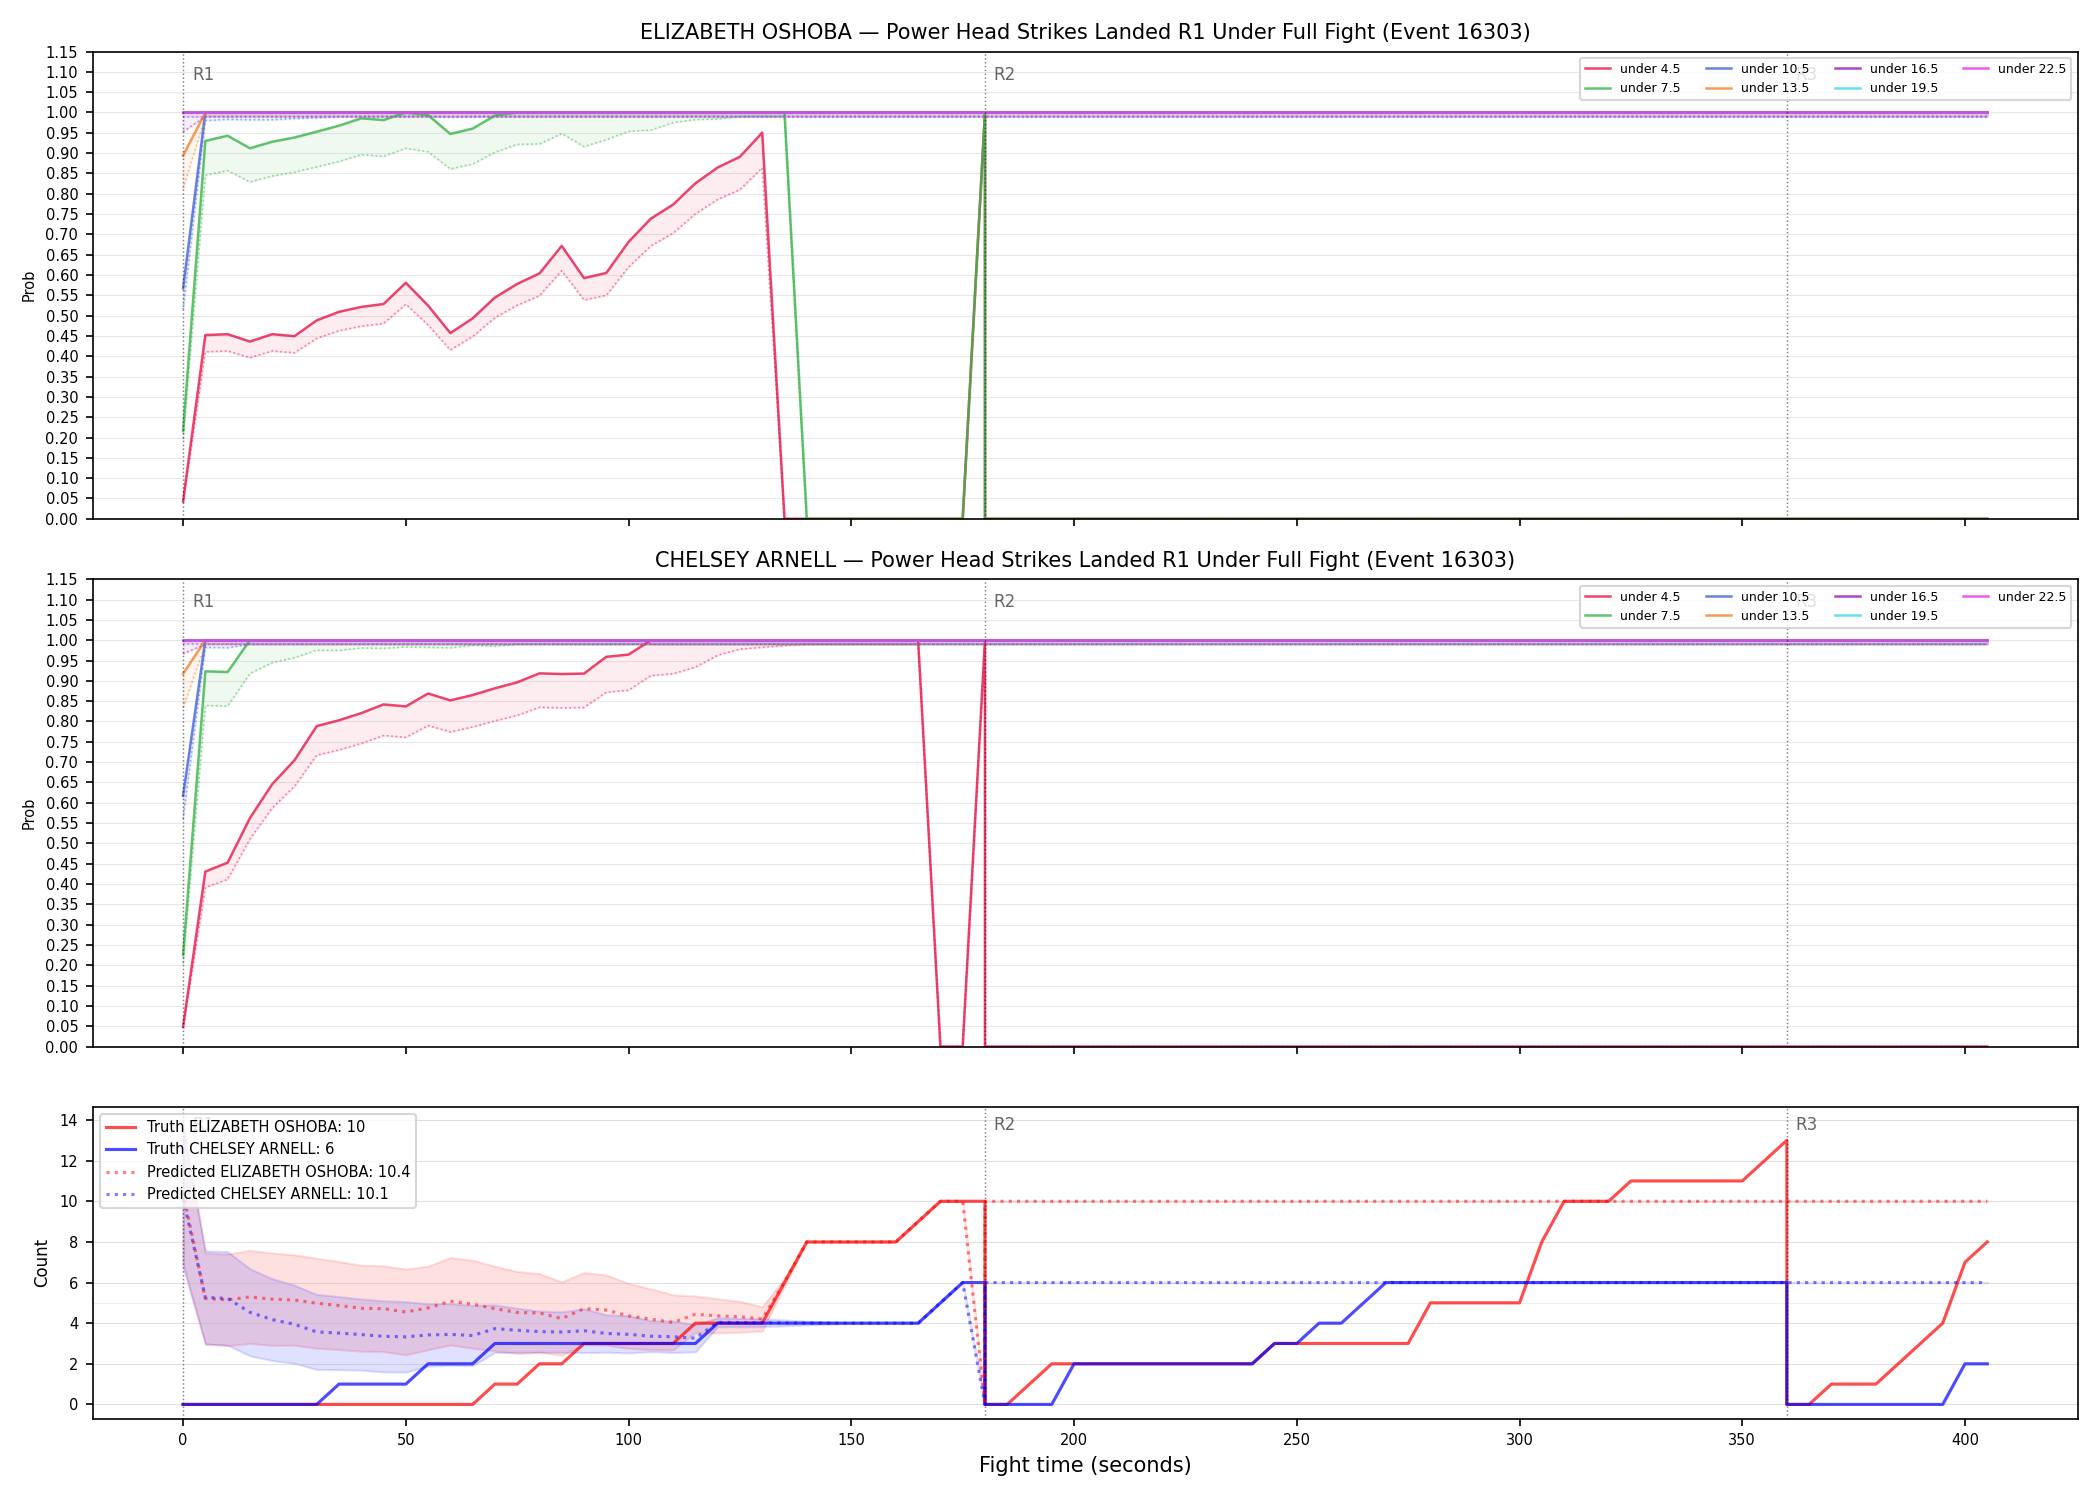Click the x-axis tick label '300'

point(1519,1439)
